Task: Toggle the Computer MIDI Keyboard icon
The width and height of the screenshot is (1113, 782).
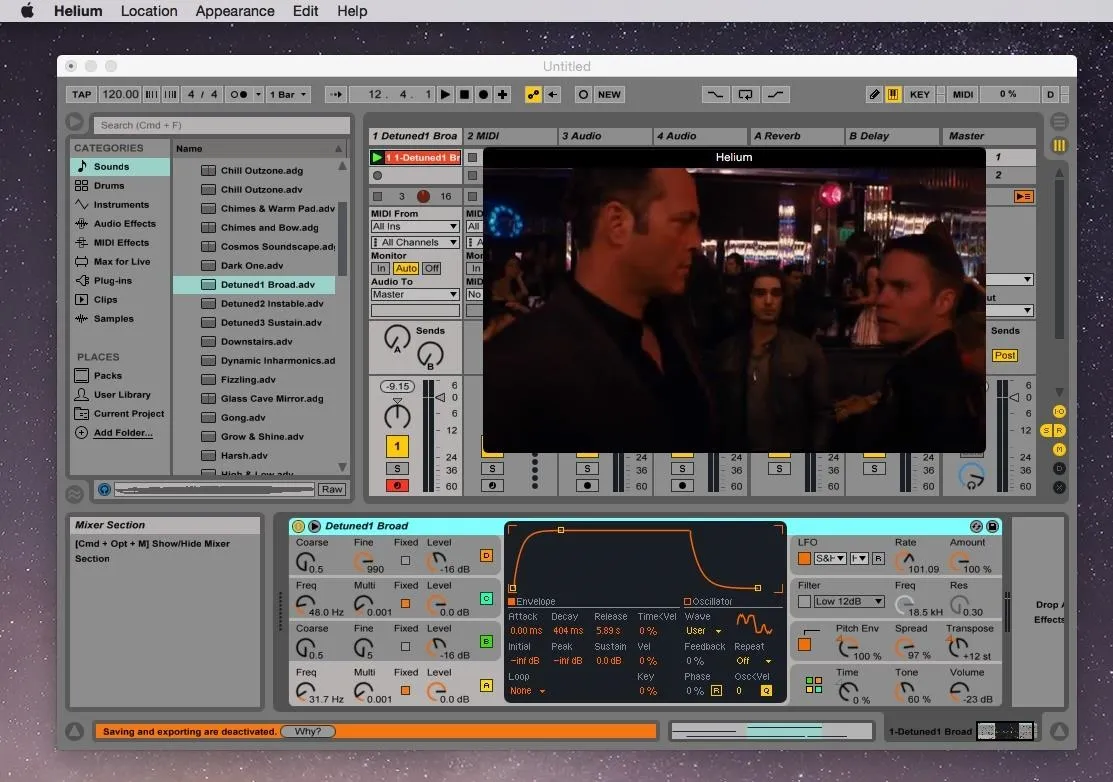Action: [x=893, y=94]
